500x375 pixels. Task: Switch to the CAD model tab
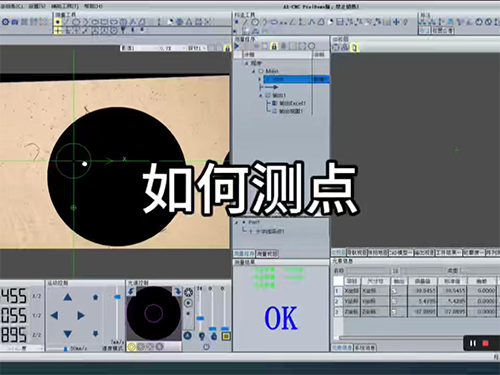click(x=401, y=253)
